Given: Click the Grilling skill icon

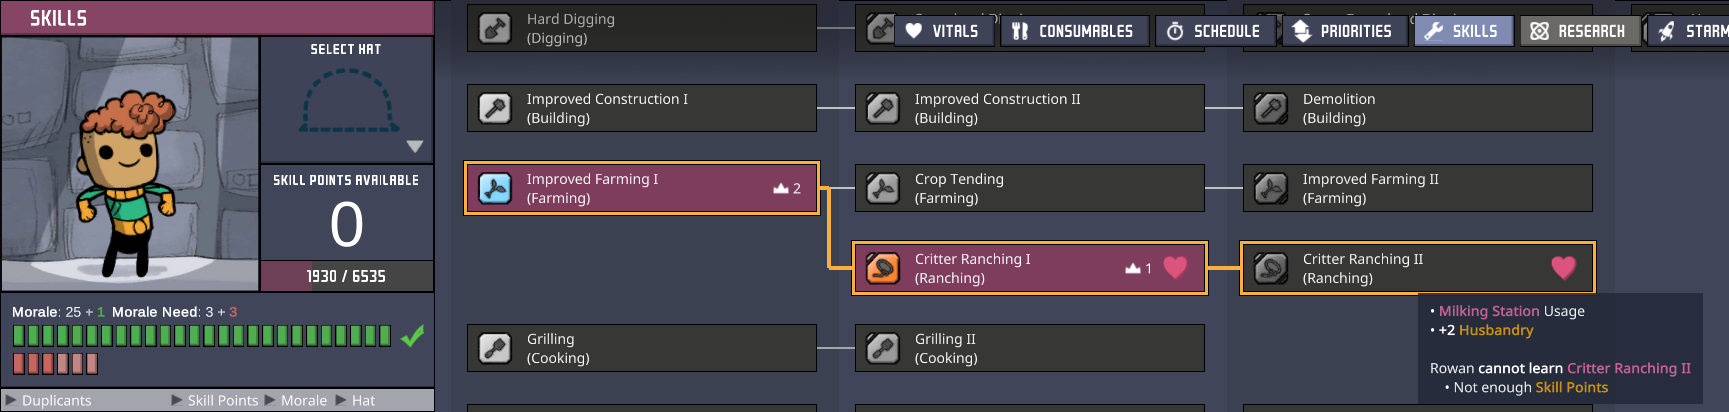Looking at the screenshot, I should click(x=495, y=348).
